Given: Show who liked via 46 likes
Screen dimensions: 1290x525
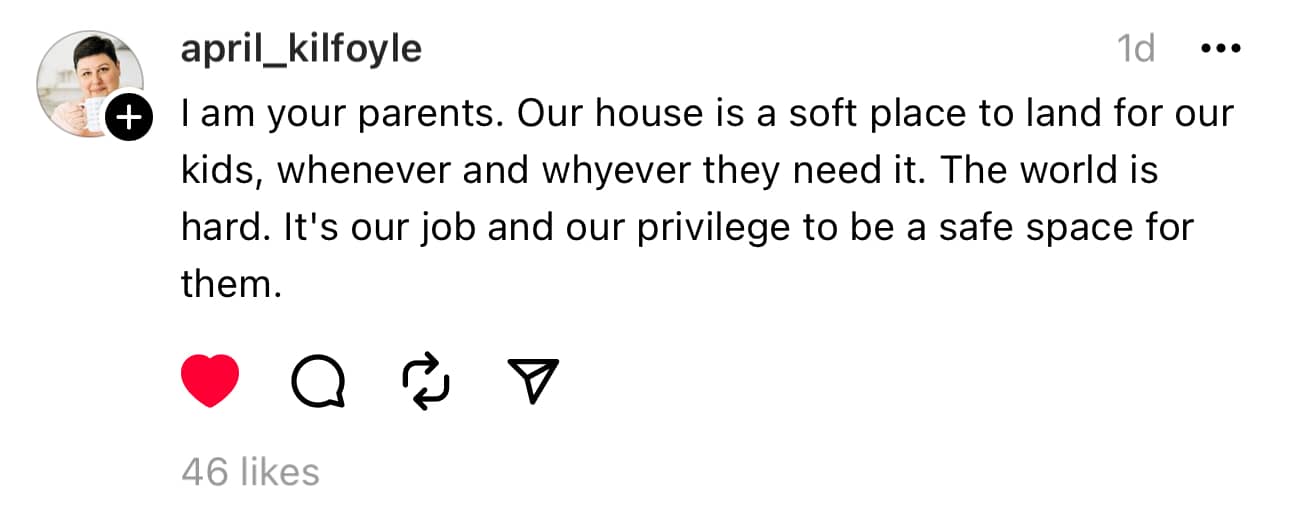Looking at the screenshot, I should pos(250,472).
